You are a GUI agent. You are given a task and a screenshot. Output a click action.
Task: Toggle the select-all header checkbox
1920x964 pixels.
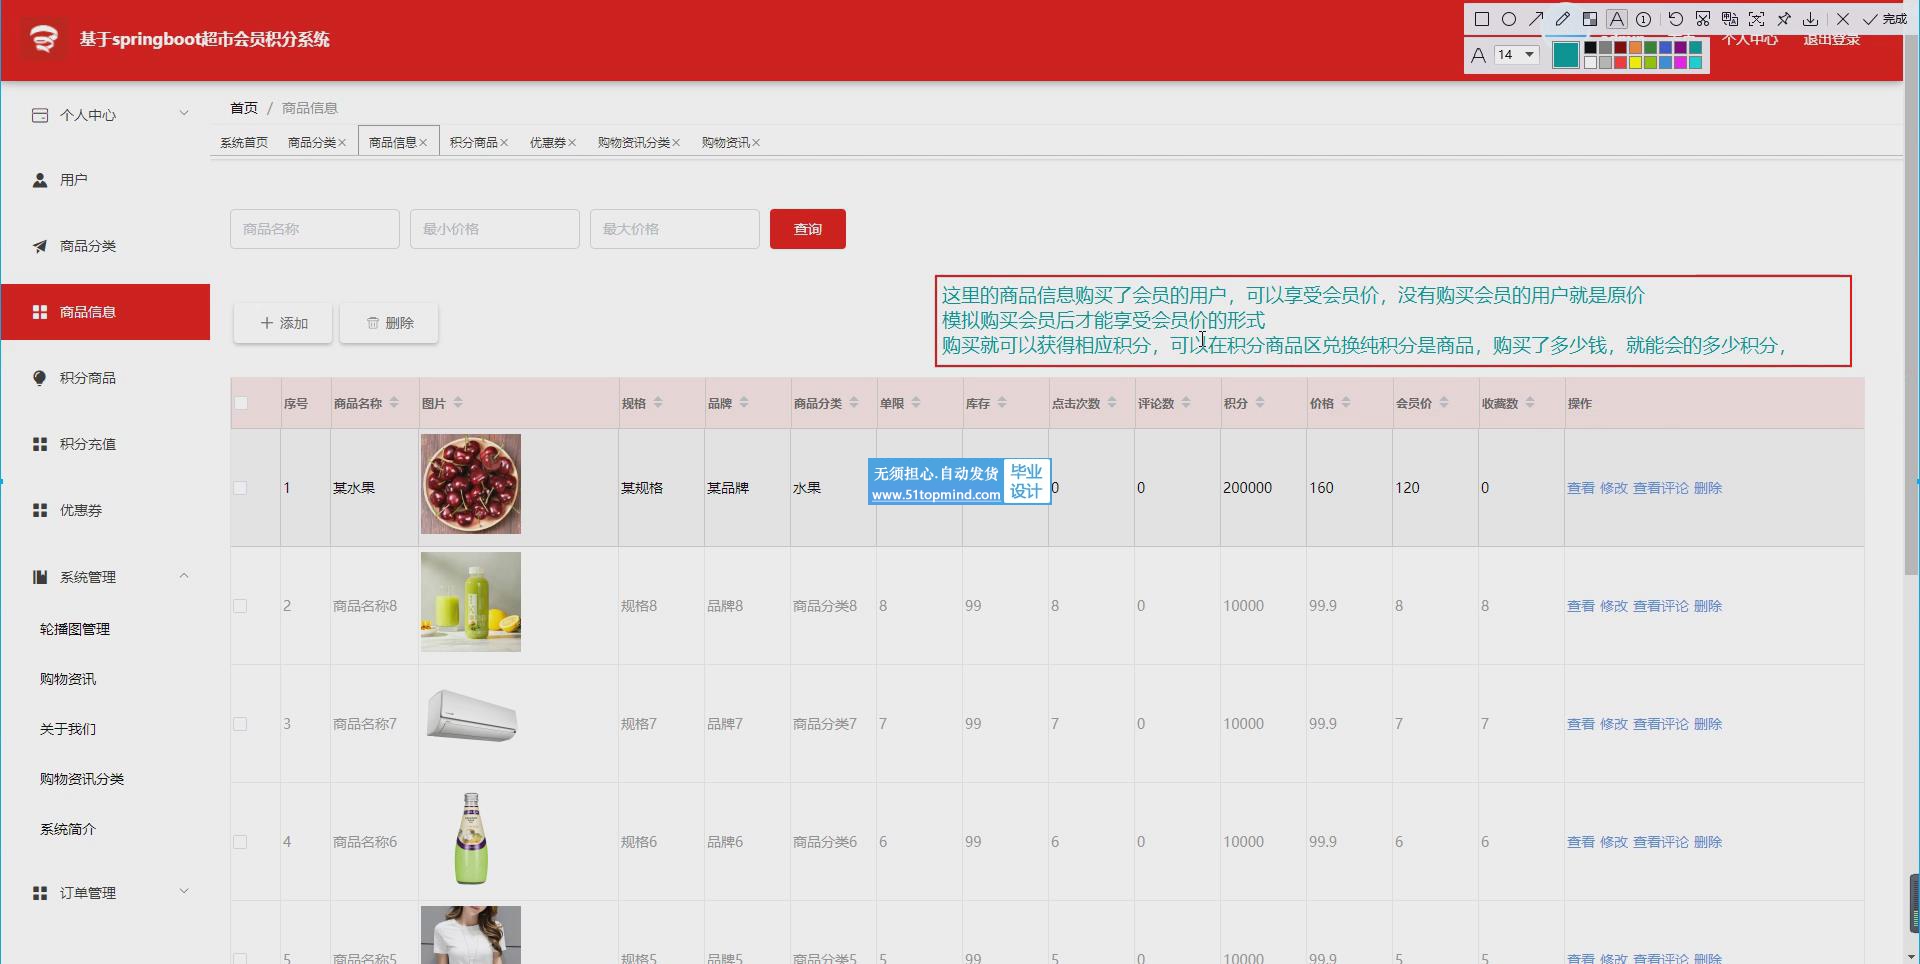[x=240, y=404]
